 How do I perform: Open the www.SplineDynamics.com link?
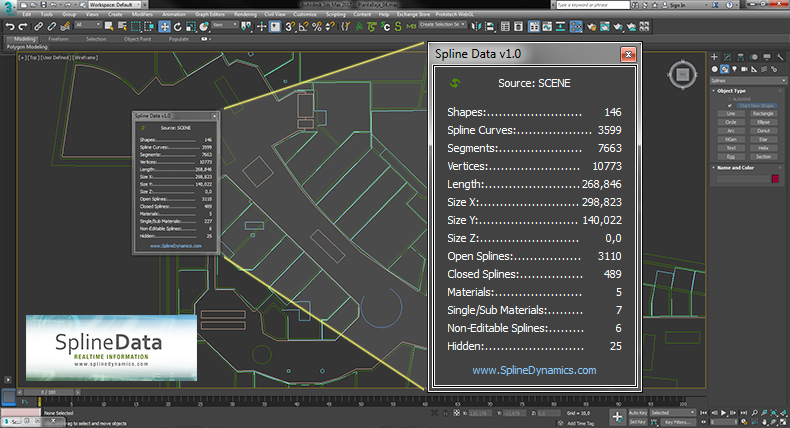tap(533, 370)
